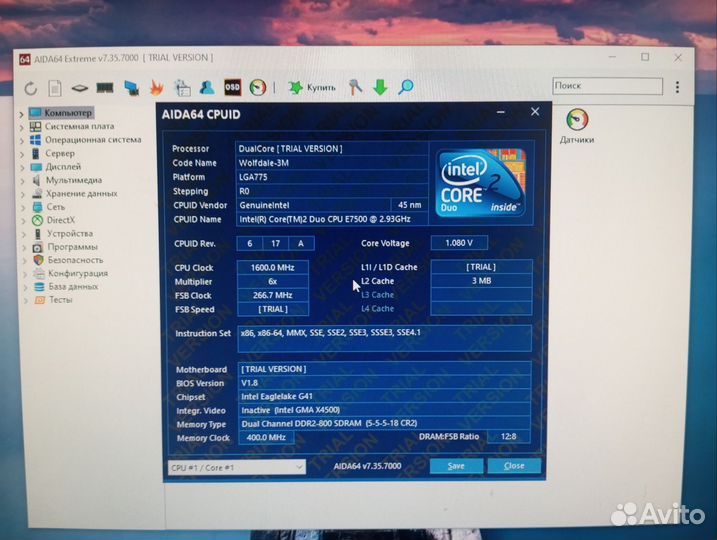Open the Report page icon
The image size is (717, 540).
coord(55,88)
